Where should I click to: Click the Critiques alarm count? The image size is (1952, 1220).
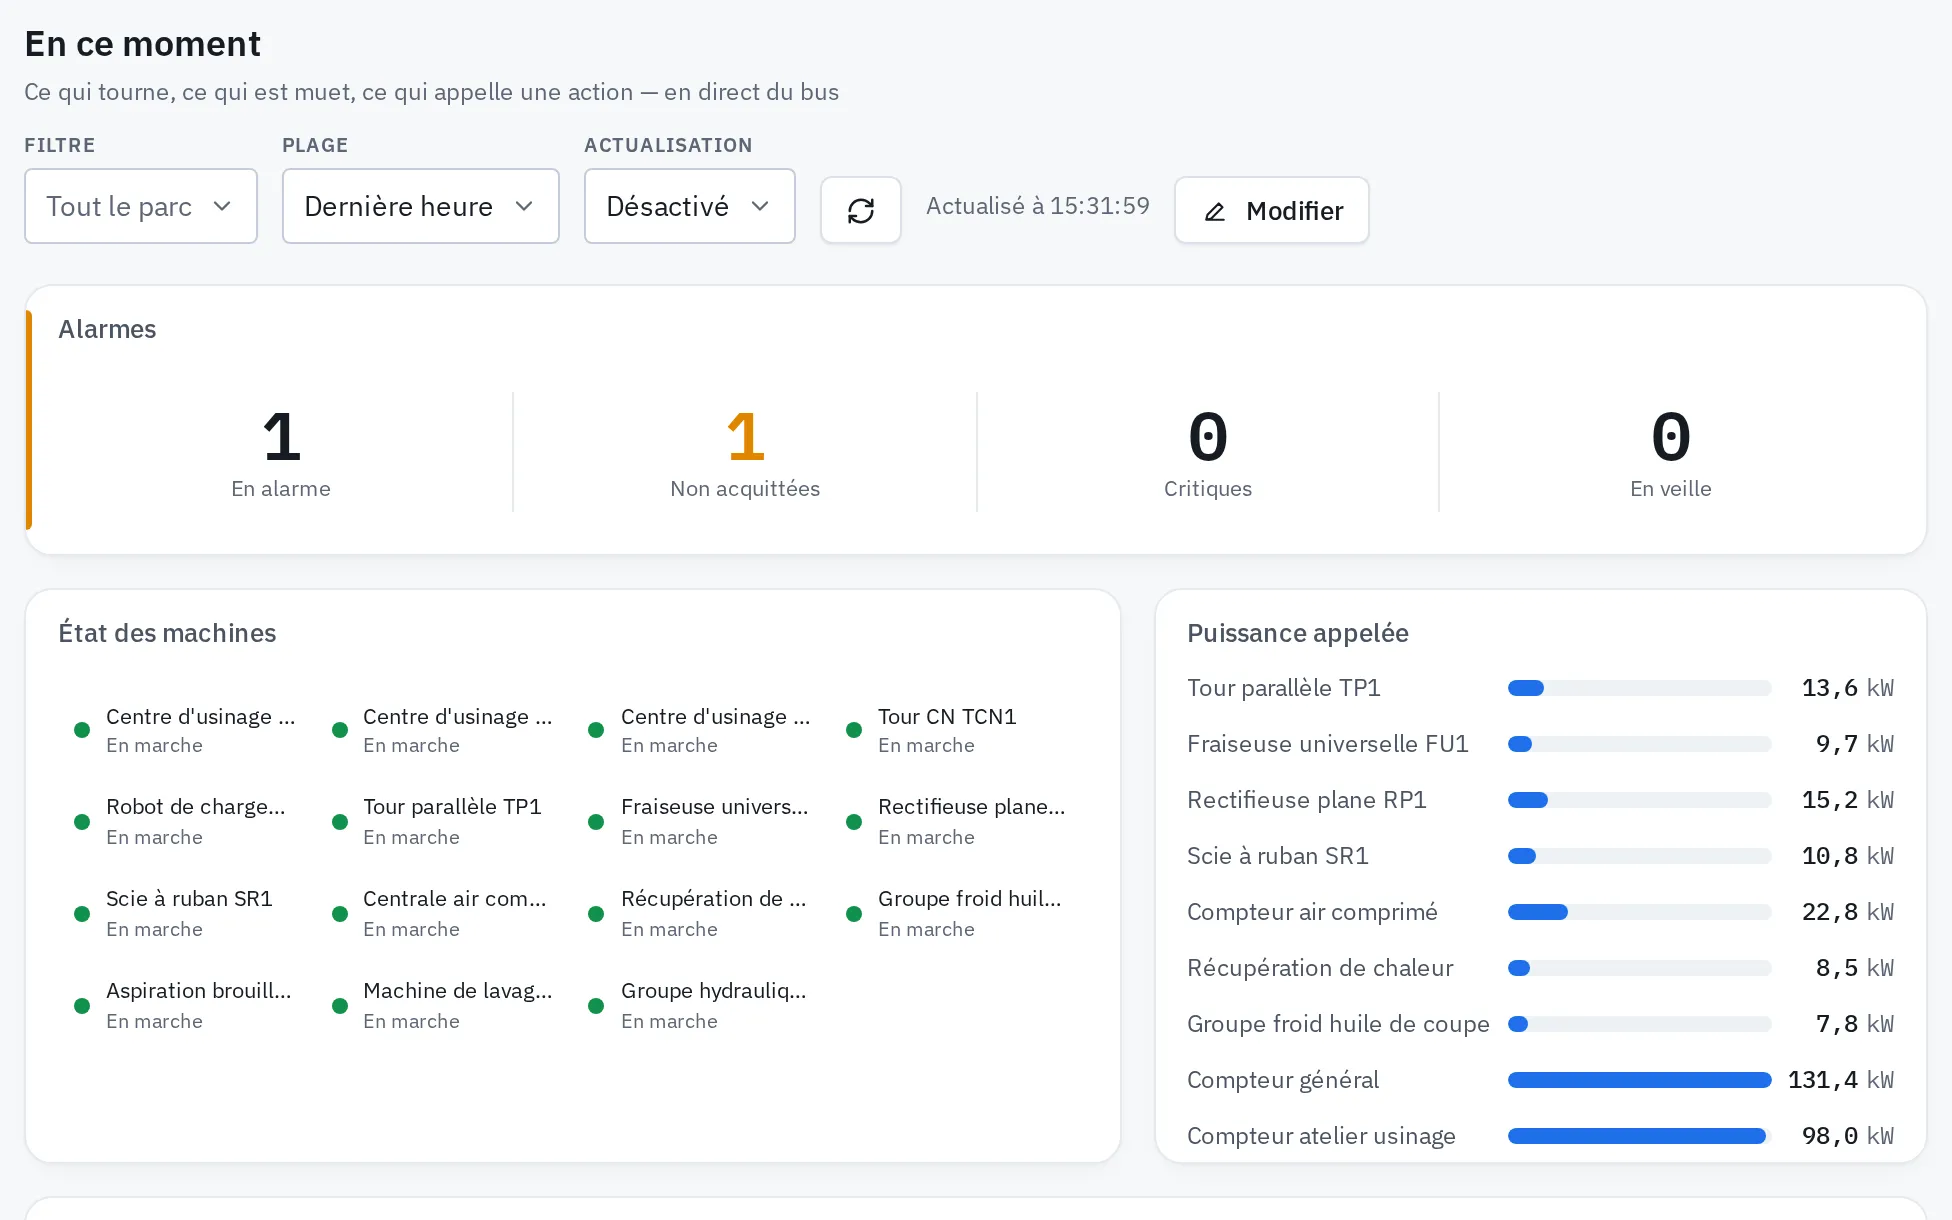[x=1208, y=437]
